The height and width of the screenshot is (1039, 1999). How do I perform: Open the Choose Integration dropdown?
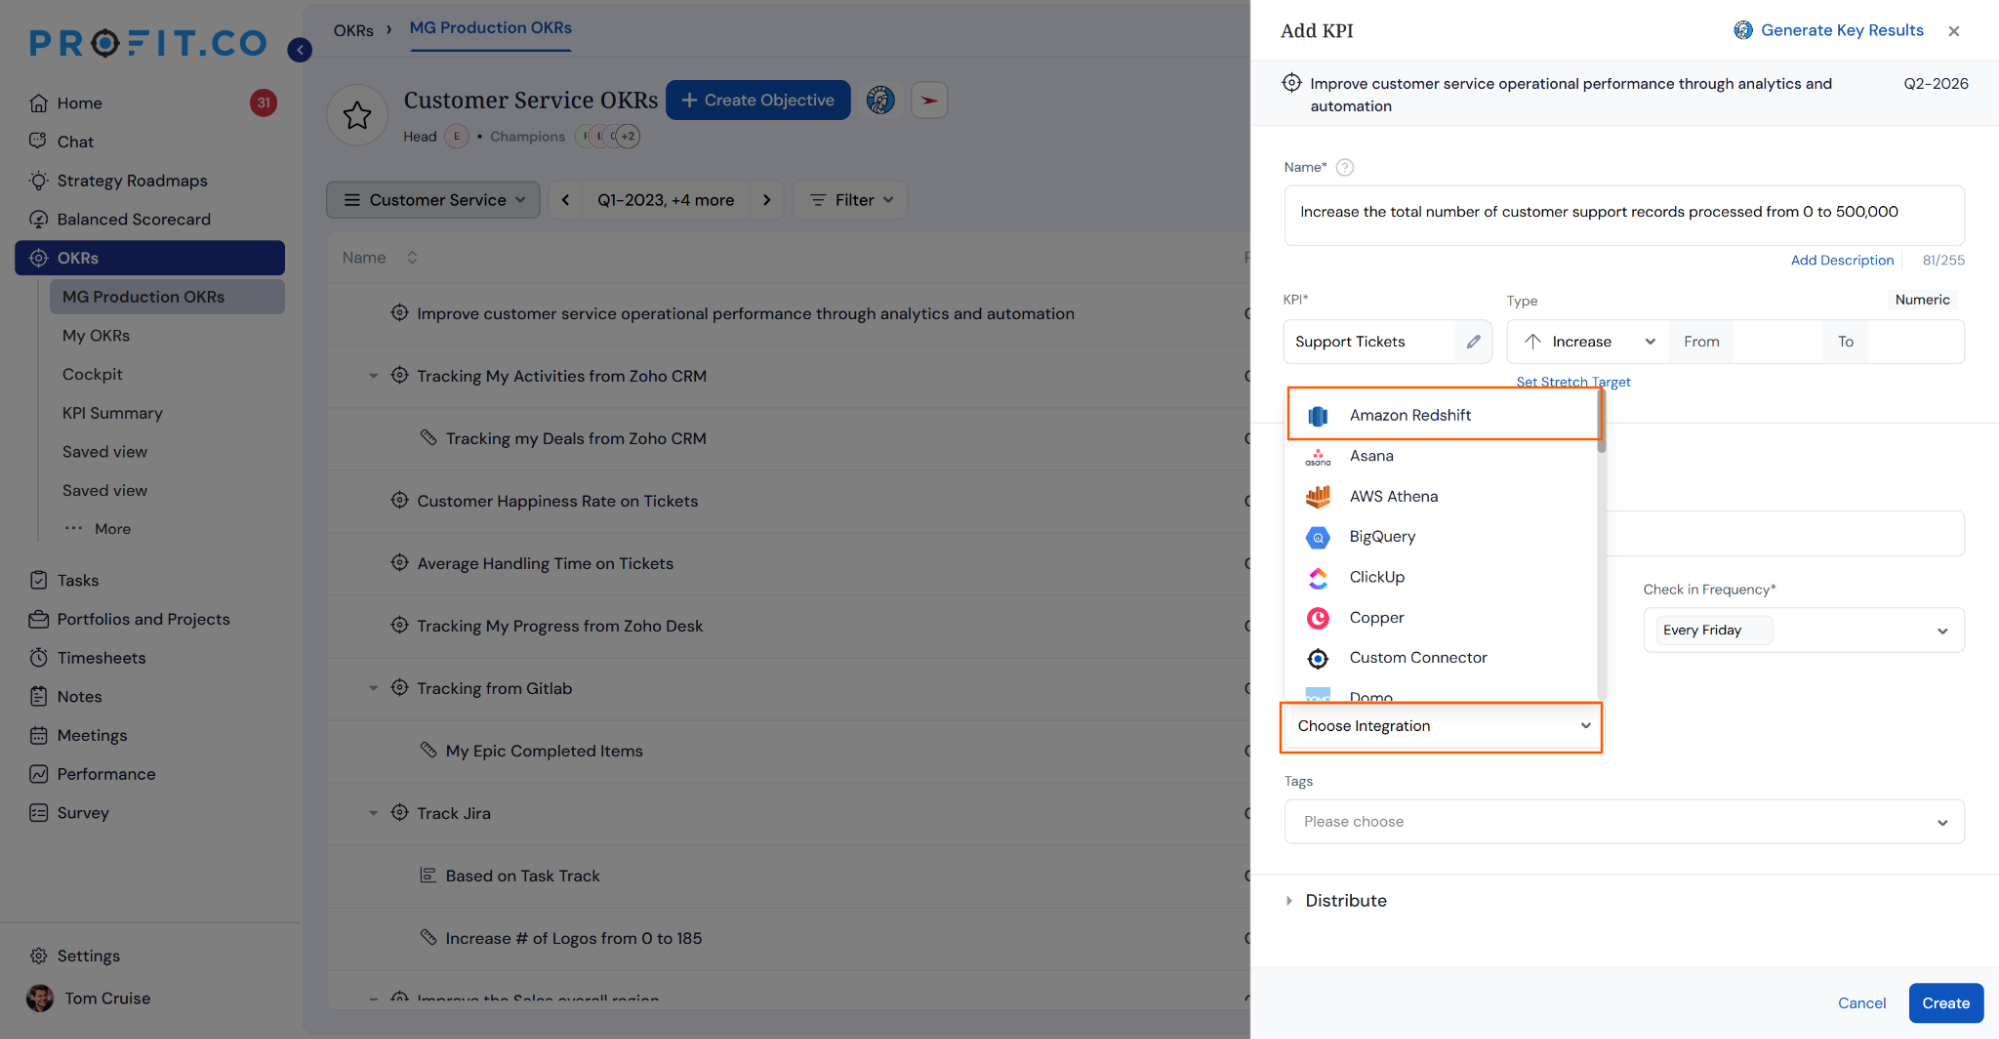point(1441,727)
